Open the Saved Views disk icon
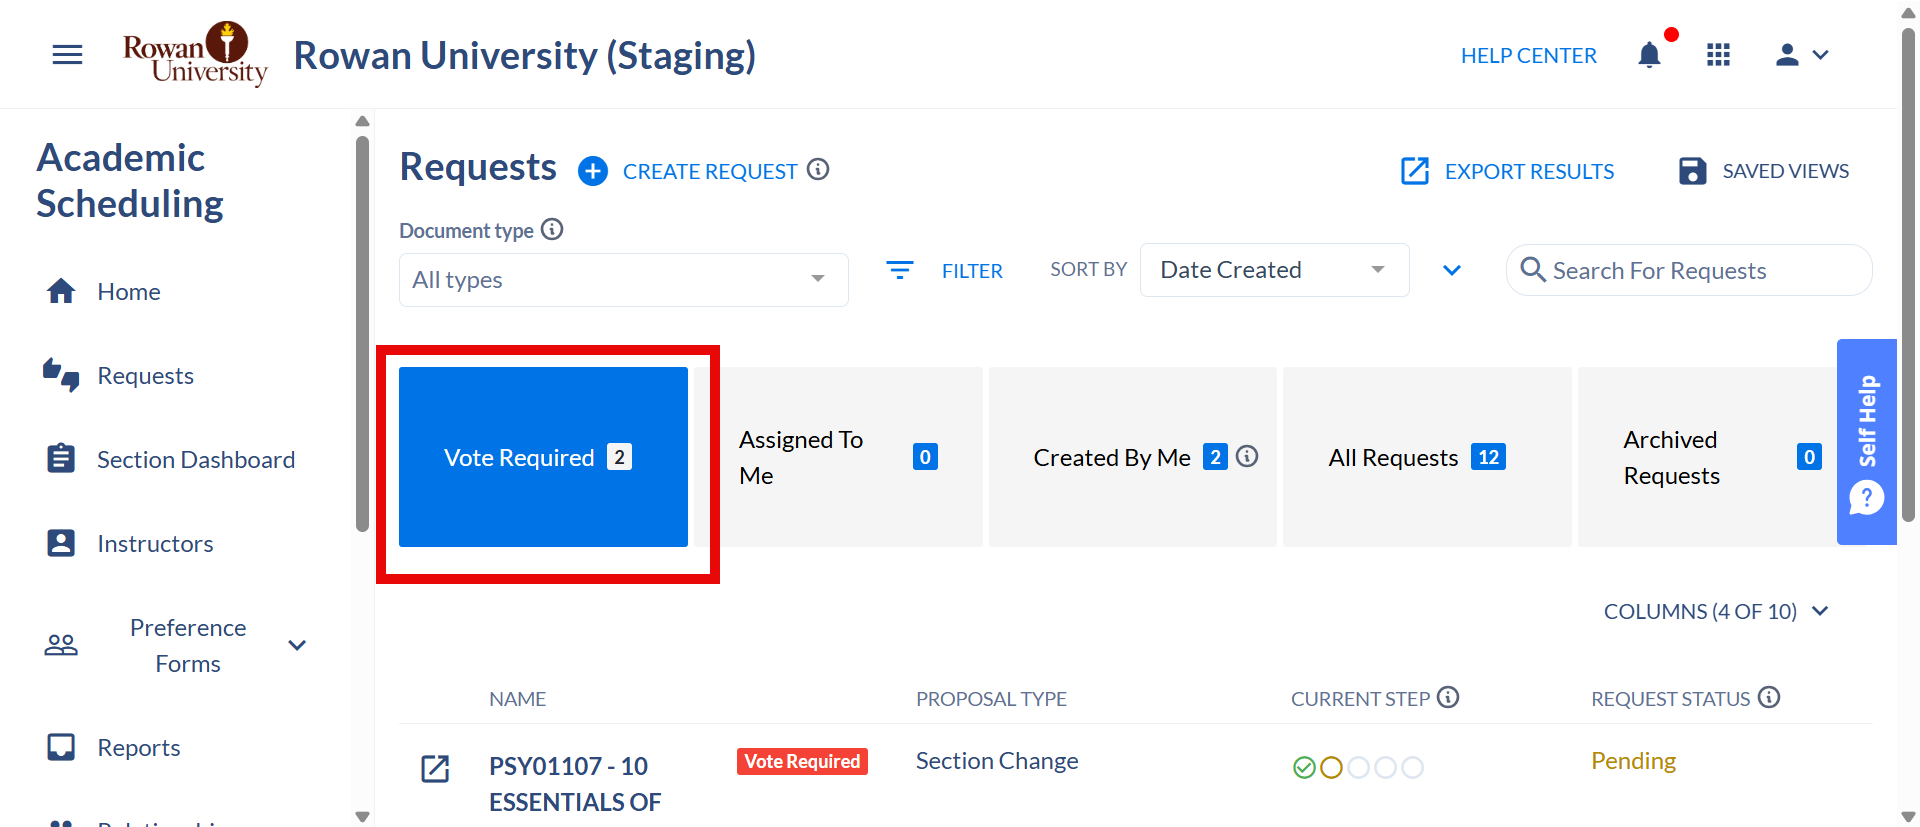 click(x=1692, y=171)
